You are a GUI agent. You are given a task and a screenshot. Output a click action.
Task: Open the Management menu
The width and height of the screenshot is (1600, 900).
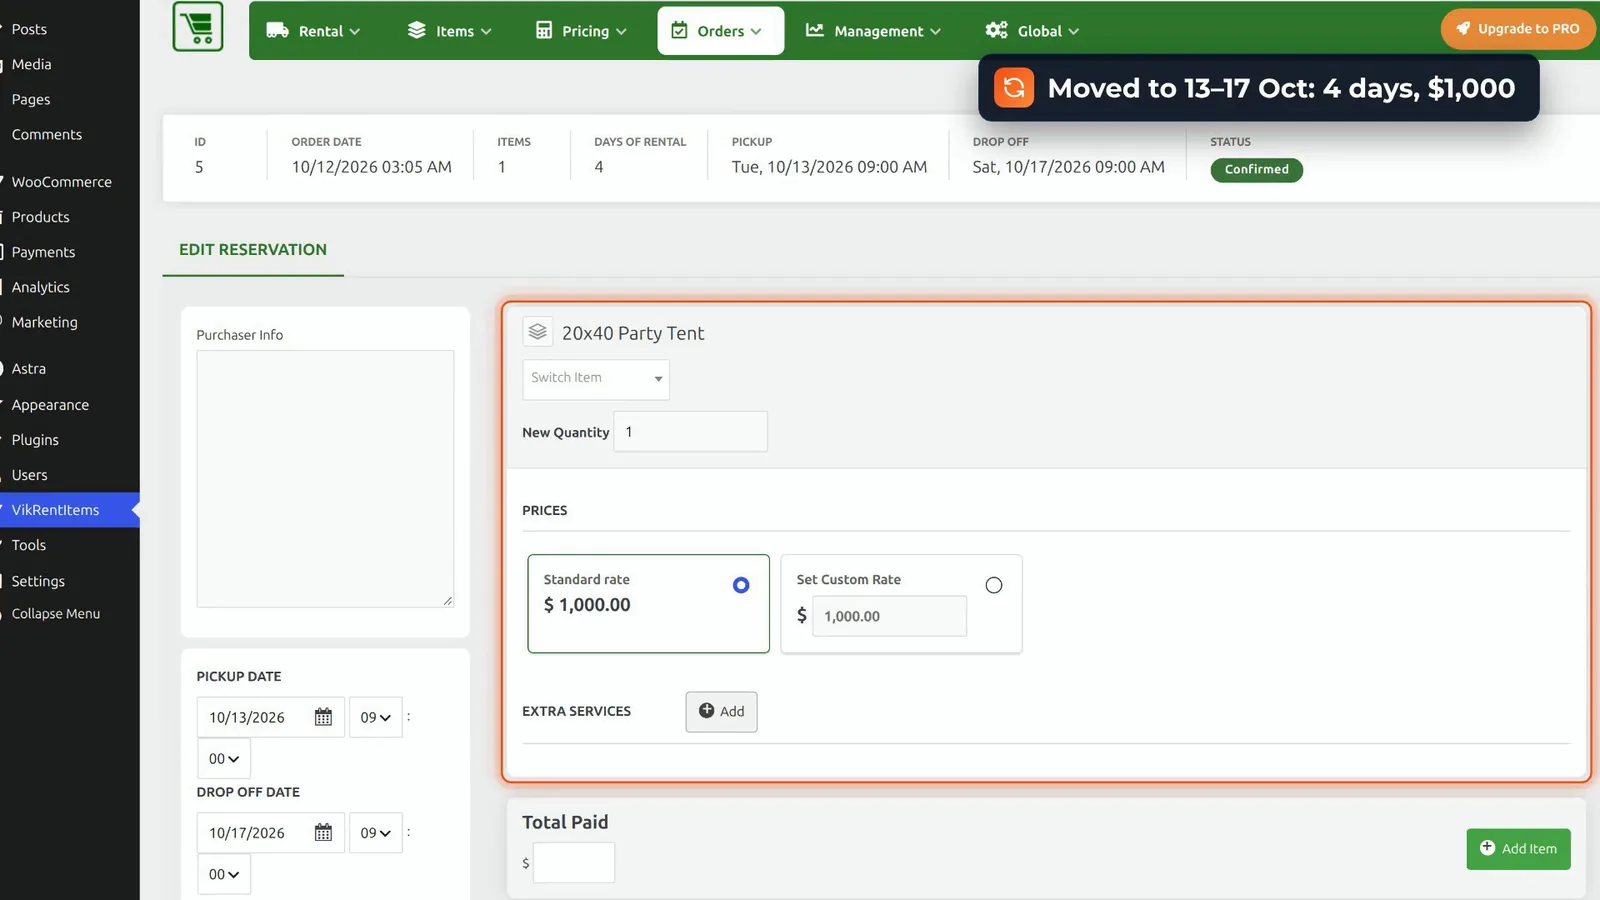(873, 31)
